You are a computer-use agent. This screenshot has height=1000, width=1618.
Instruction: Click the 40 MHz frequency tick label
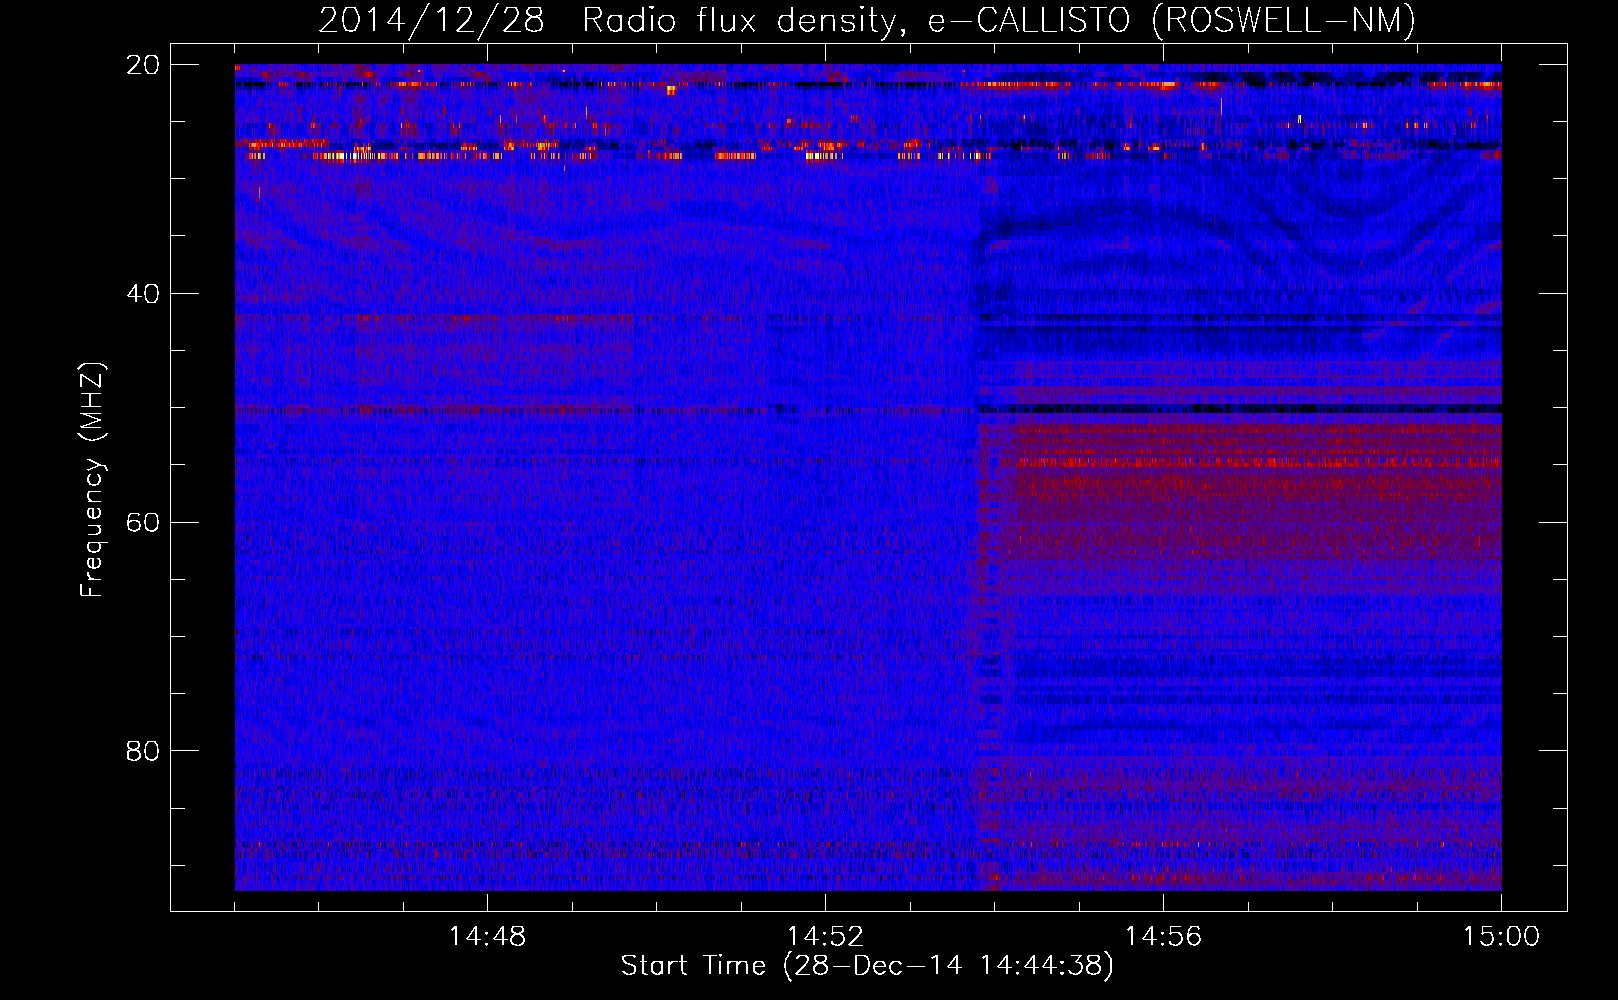[x=143, y=294]
